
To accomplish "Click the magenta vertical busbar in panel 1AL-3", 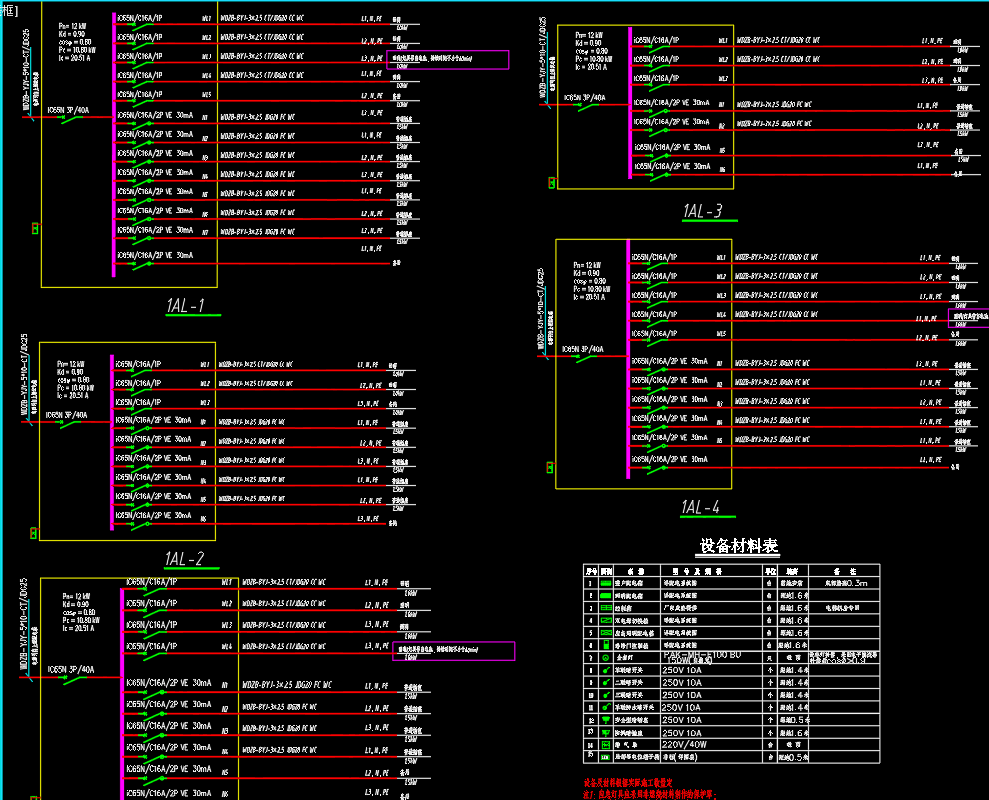I will [630, 108].
